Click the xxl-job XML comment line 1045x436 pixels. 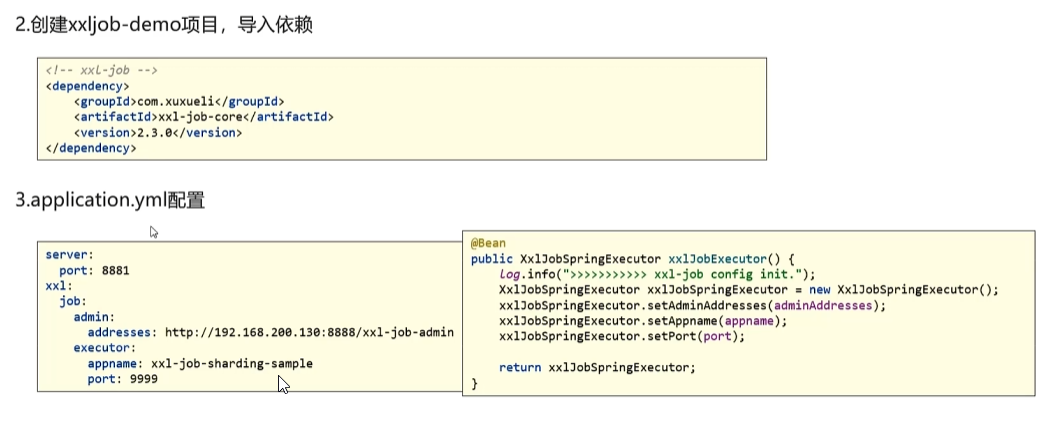click(x=101, y=71)
